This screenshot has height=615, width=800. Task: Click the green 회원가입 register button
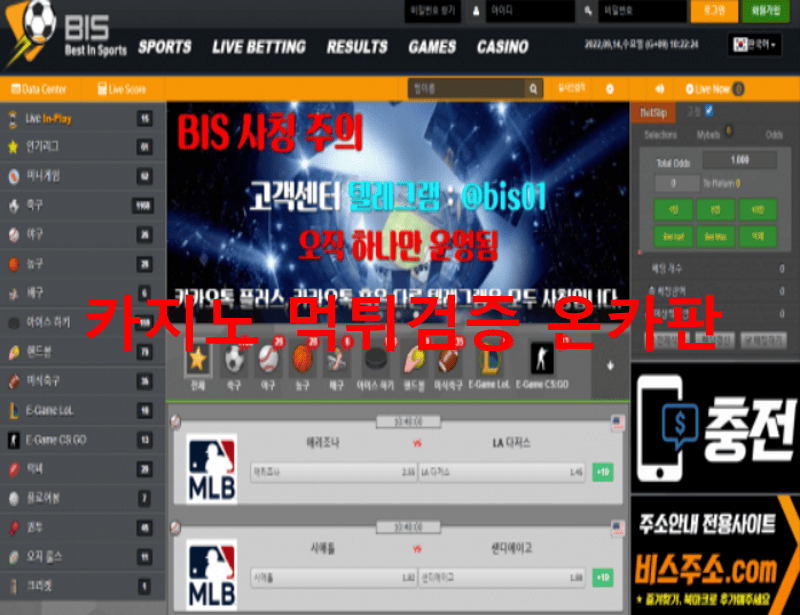[x=766, y=11]
